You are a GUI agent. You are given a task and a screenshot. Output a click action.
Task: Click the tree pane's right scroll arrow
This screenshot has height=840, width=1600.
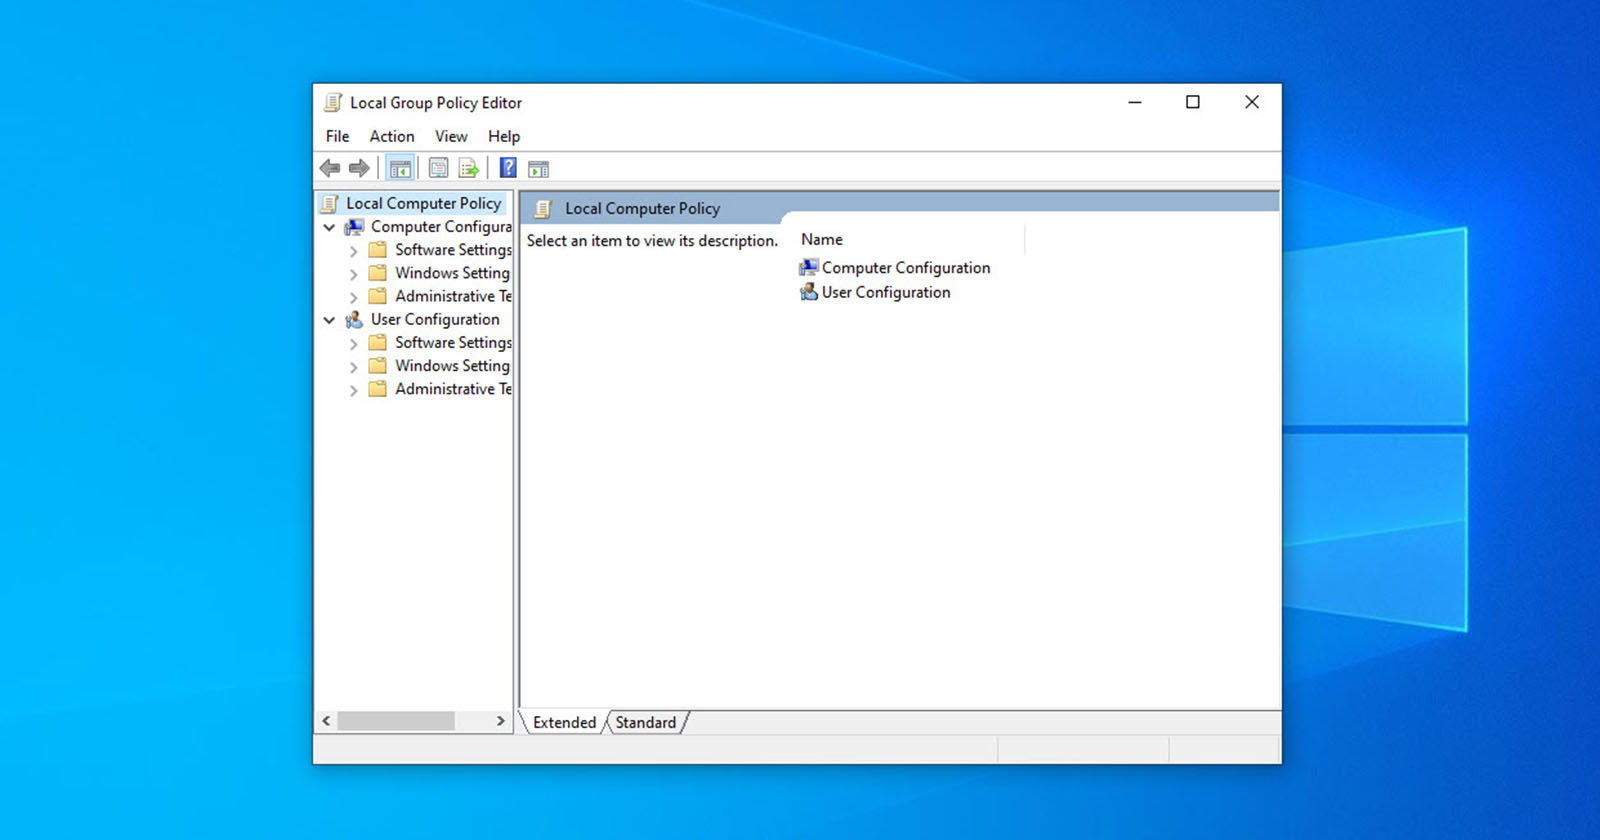pos(501,721)
